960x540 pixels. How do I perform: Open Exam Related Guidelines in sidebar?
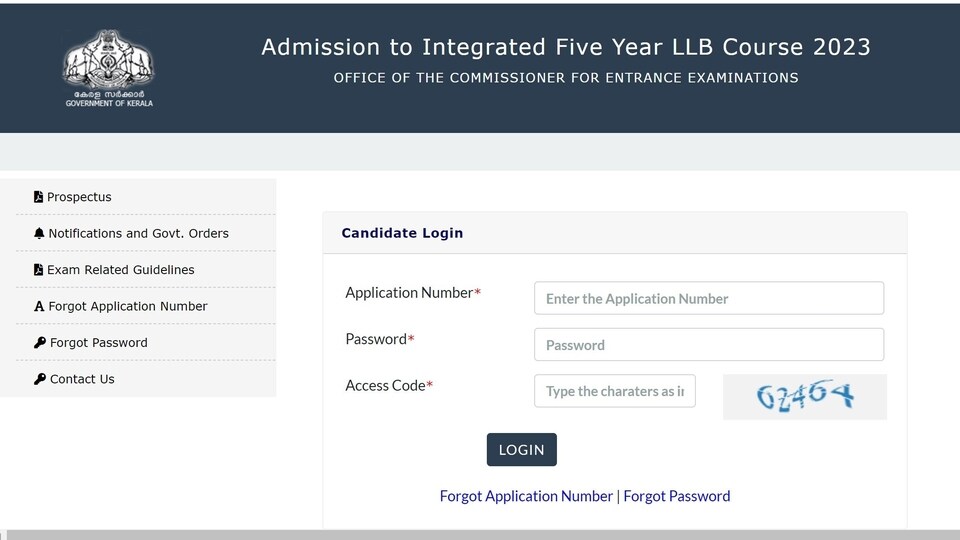point(146,269)
